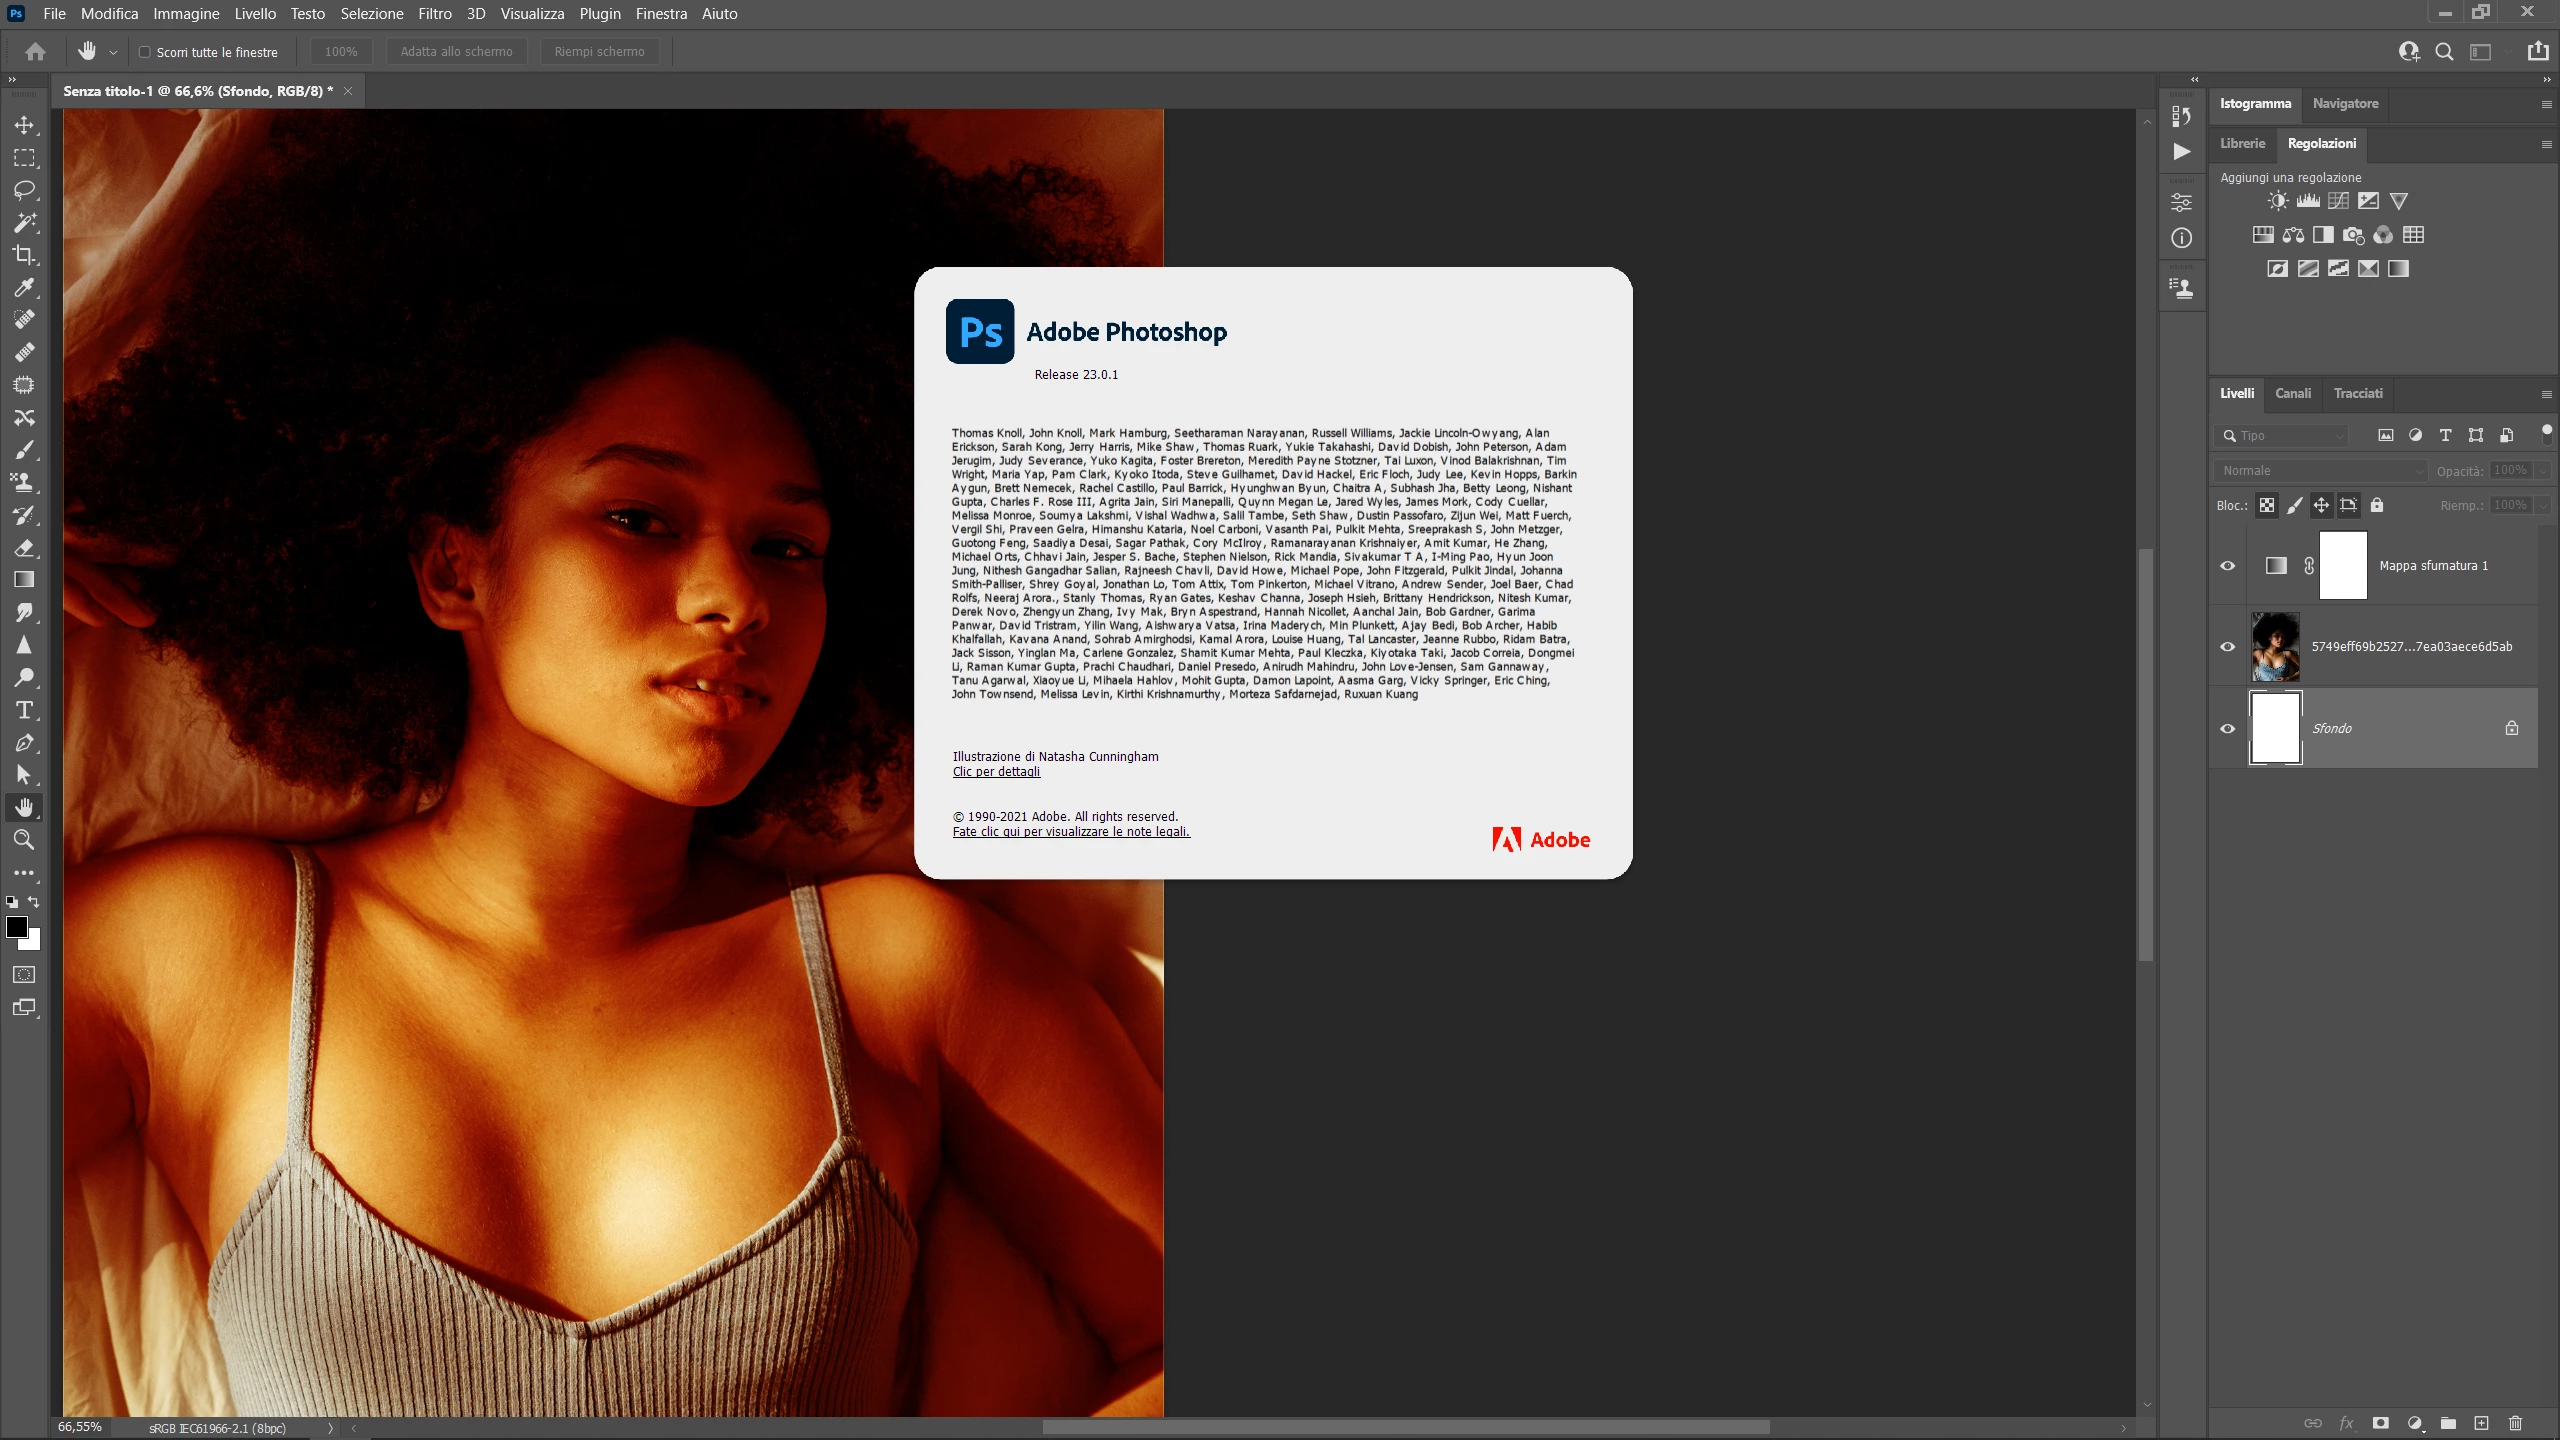Click the 'Clic per dettagli' link
The width and height of the screenshot is (2560, 1440).
pos(996,772)
